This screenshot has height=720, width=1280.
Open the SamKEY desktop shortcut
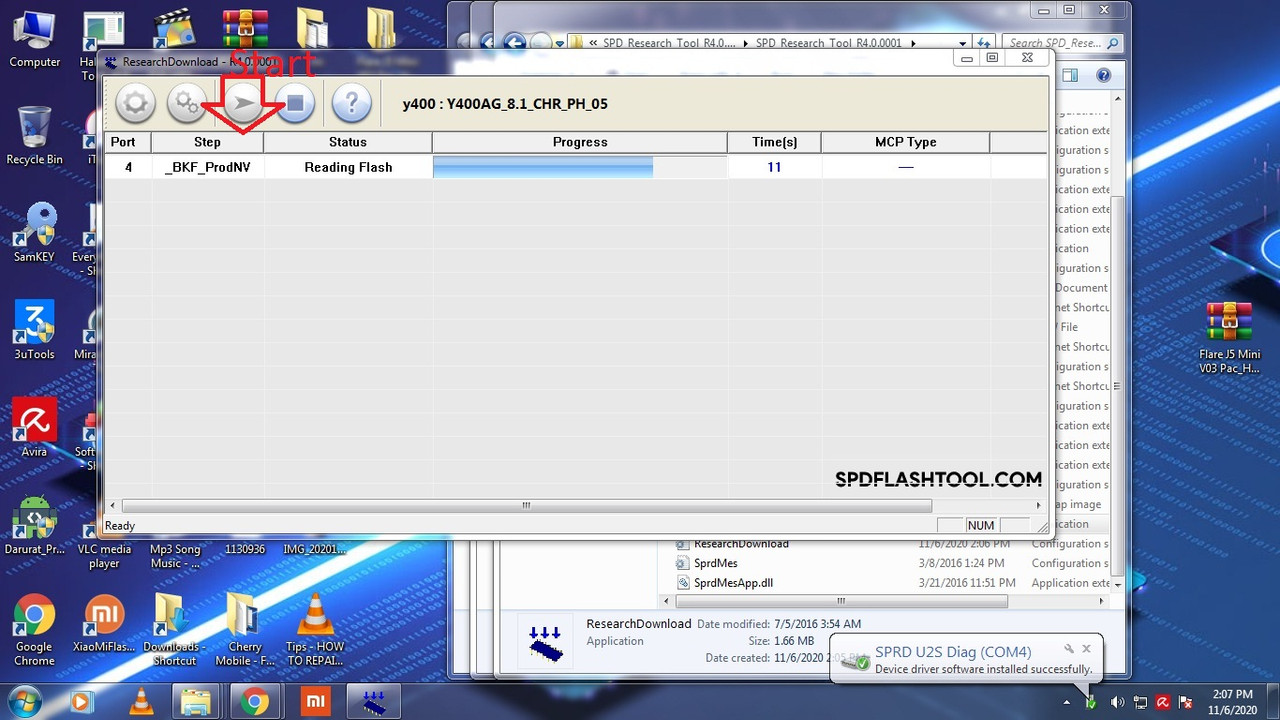coord(35,233)
